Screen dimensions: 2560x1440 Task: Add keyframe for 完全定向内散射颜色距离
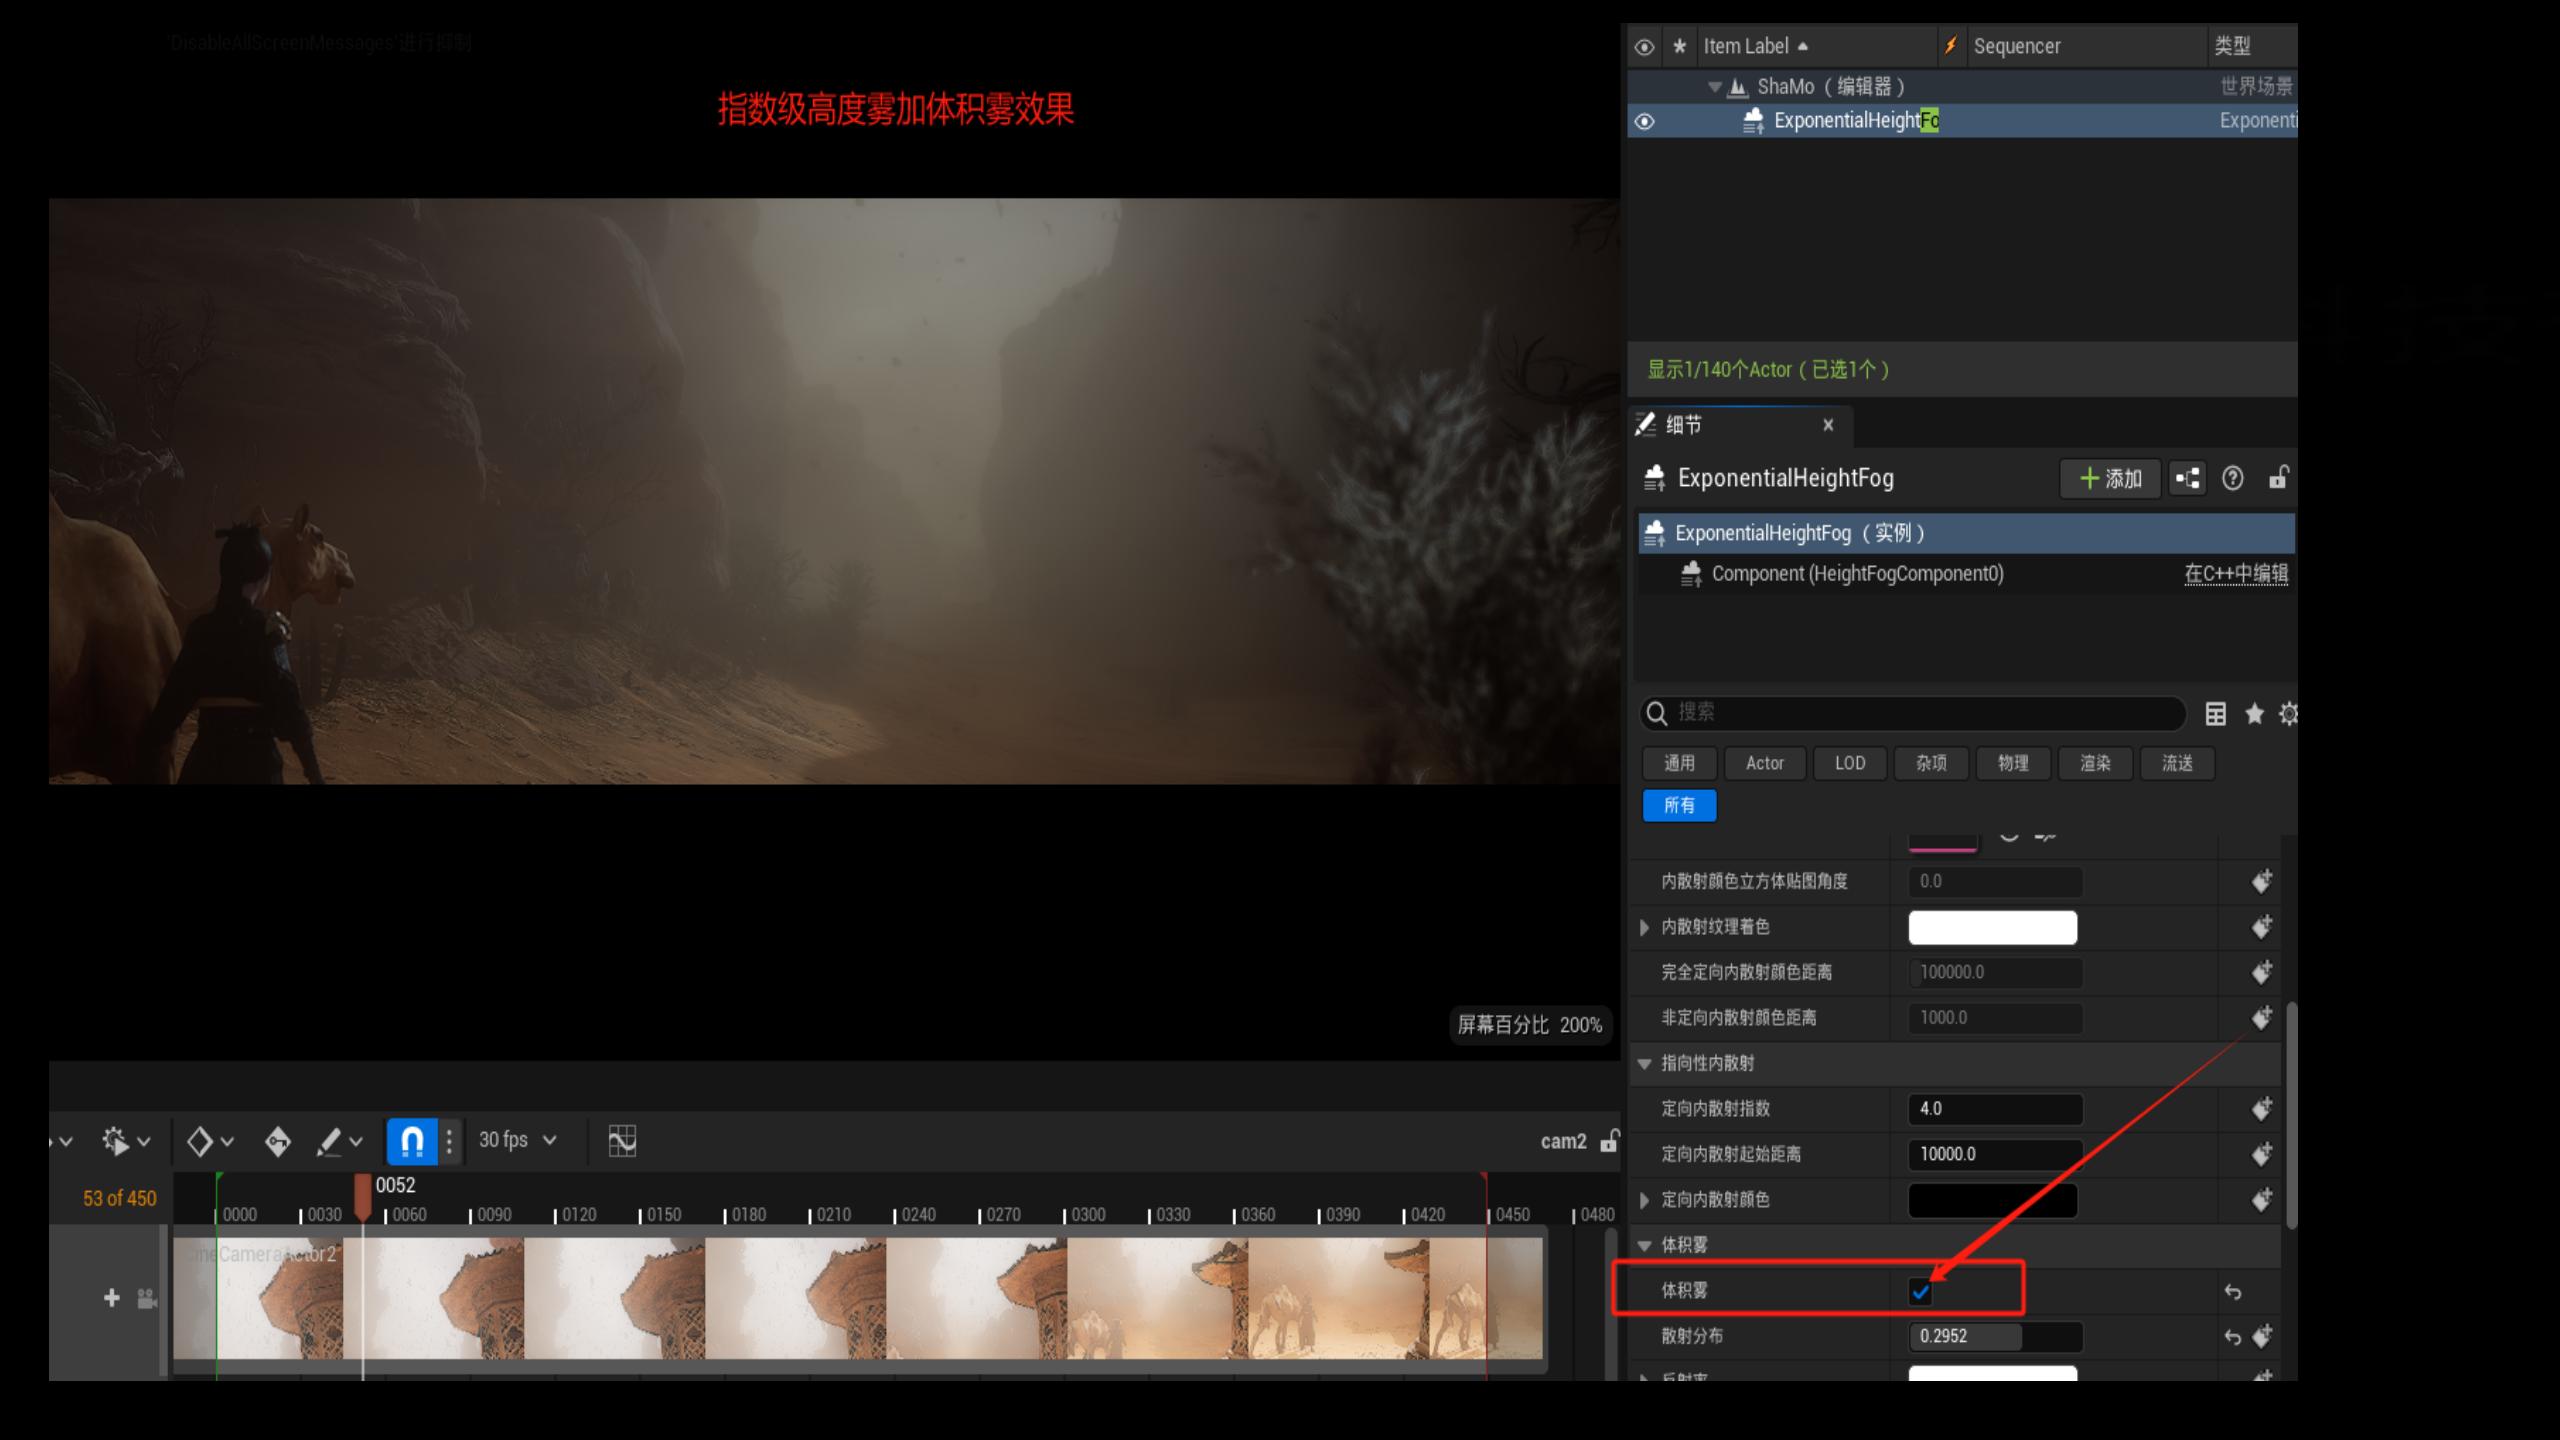pos(2261,972)
